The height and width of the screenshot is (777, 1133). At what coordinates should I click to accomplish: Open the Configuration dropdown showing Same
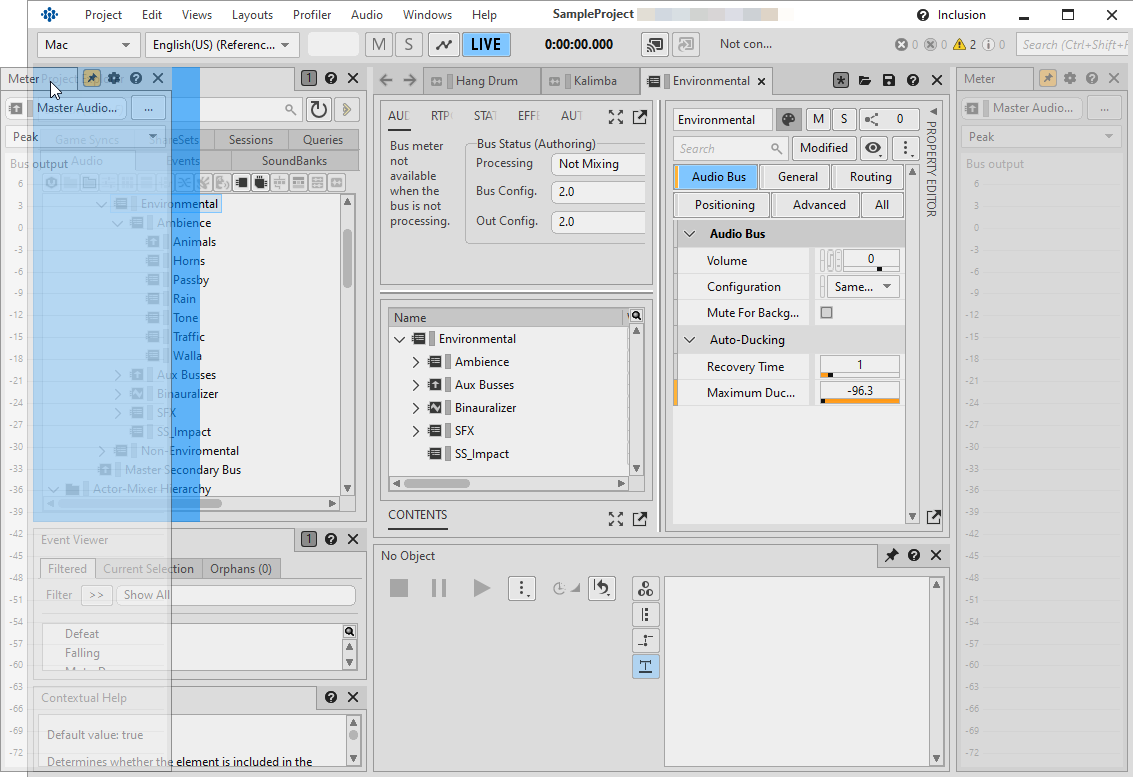862,287
